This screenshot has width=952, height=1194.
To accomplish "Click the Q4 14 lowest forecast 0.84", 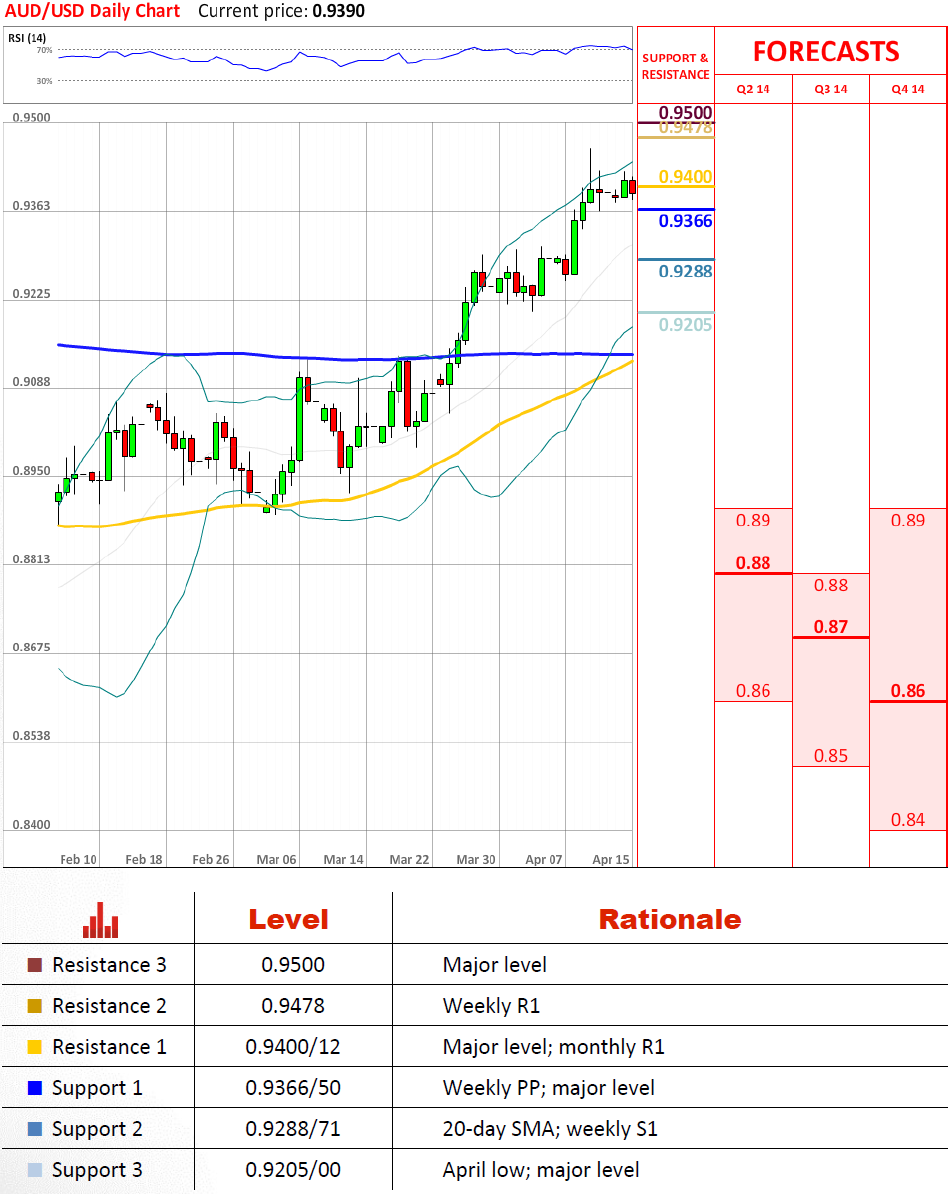I will pyautogui.click(x=908, y=819).
